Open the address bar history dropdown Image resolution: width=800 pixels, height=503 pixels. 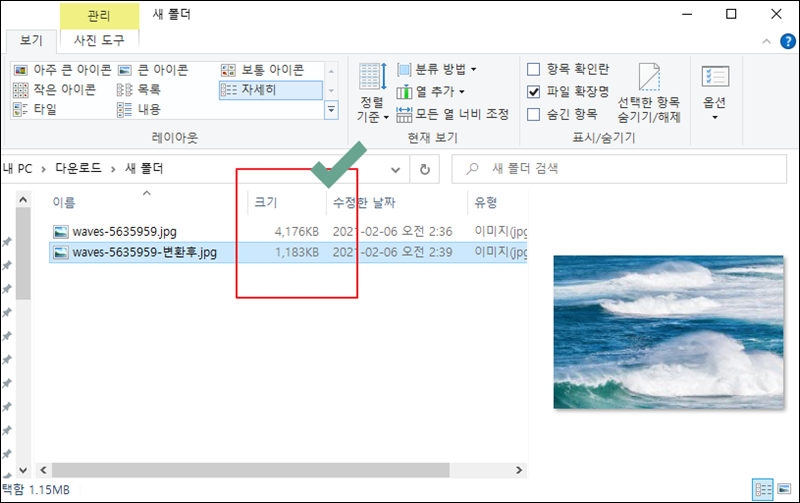(395, 169)
